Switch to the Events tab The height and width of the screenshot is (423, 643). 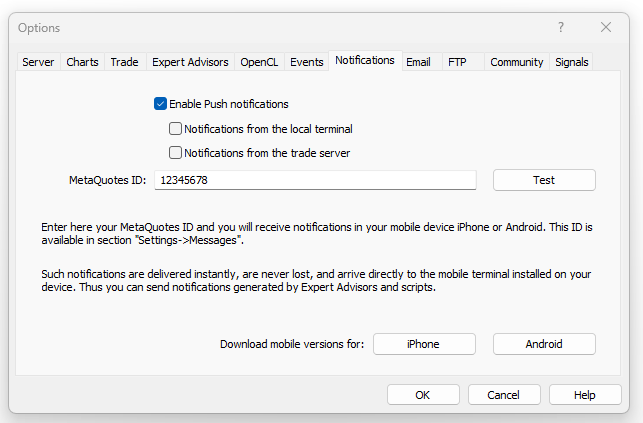click(307, 62)
